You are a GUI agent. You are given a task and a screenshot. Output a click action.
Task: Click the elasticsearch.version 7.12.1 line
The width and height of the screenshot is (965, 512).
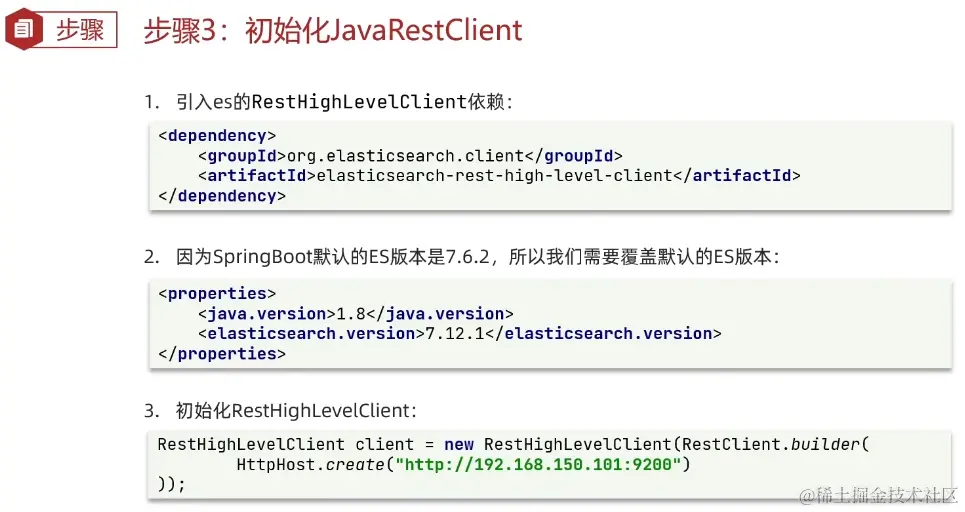coord(460,334)
